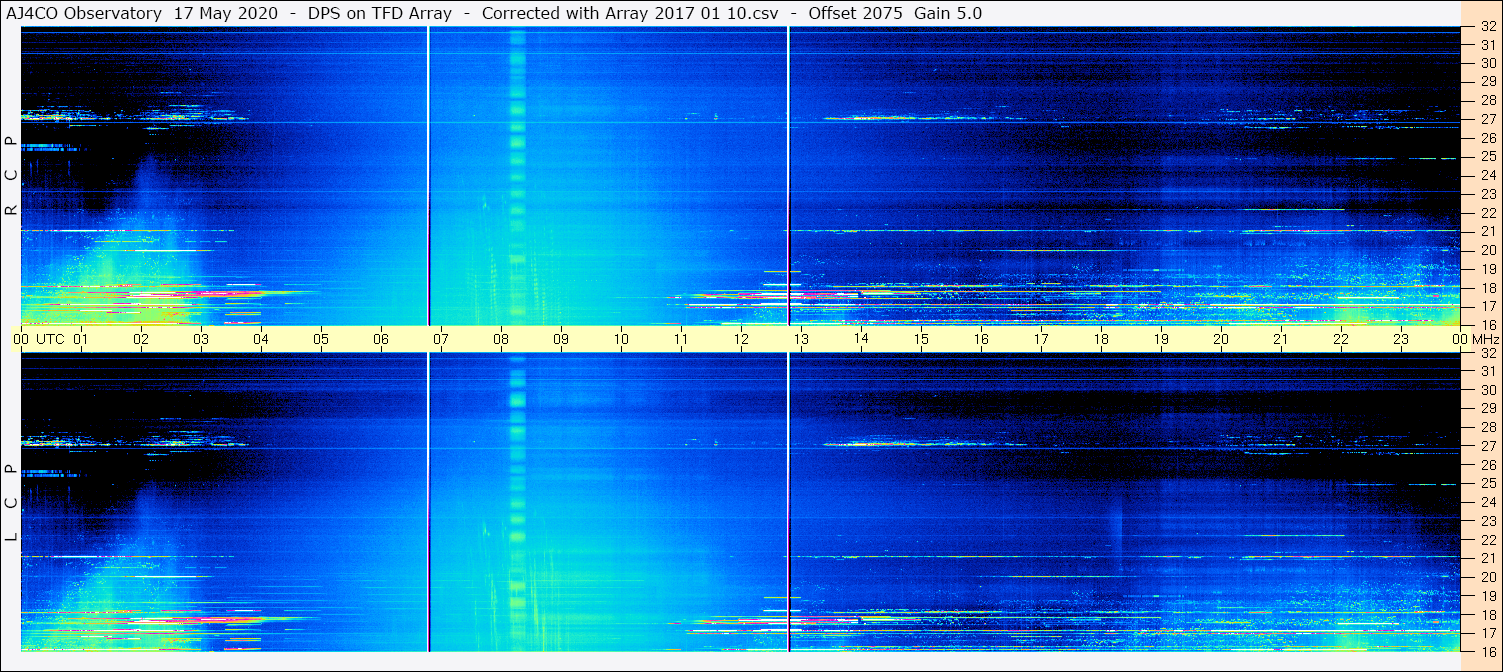Click 21 MHz label on RCP frequency scale

click(1487, 231)
